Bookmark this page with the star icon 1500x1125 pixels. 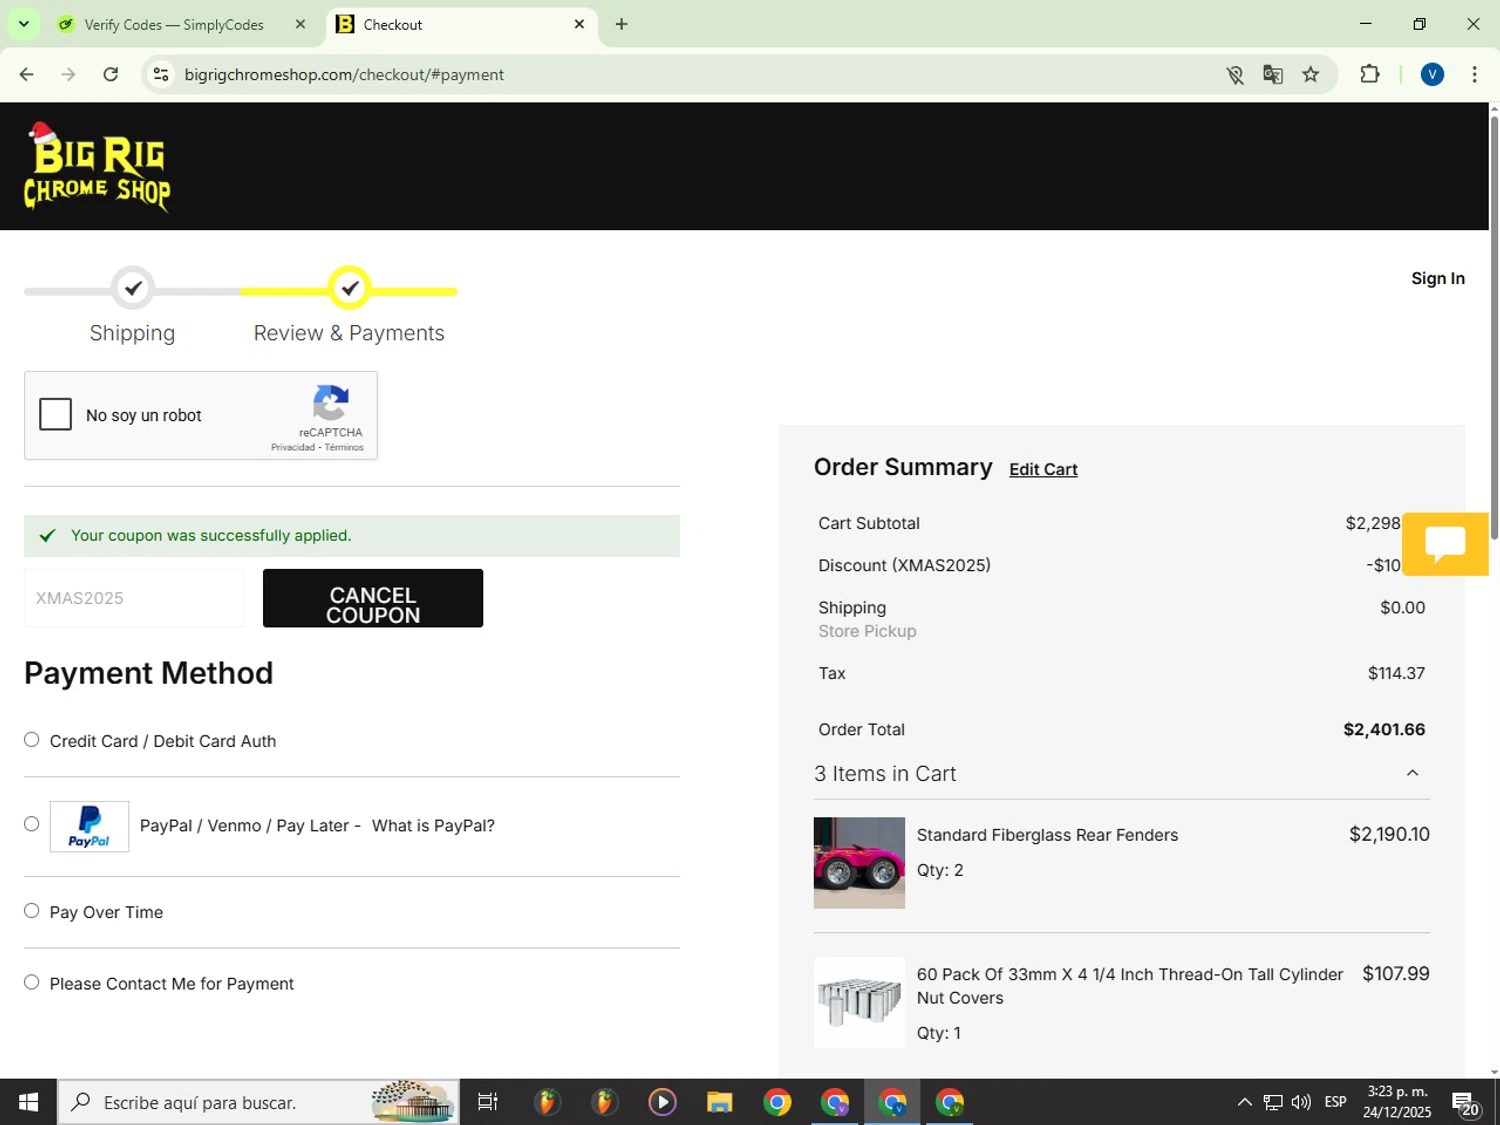[x=1311, y=74]
